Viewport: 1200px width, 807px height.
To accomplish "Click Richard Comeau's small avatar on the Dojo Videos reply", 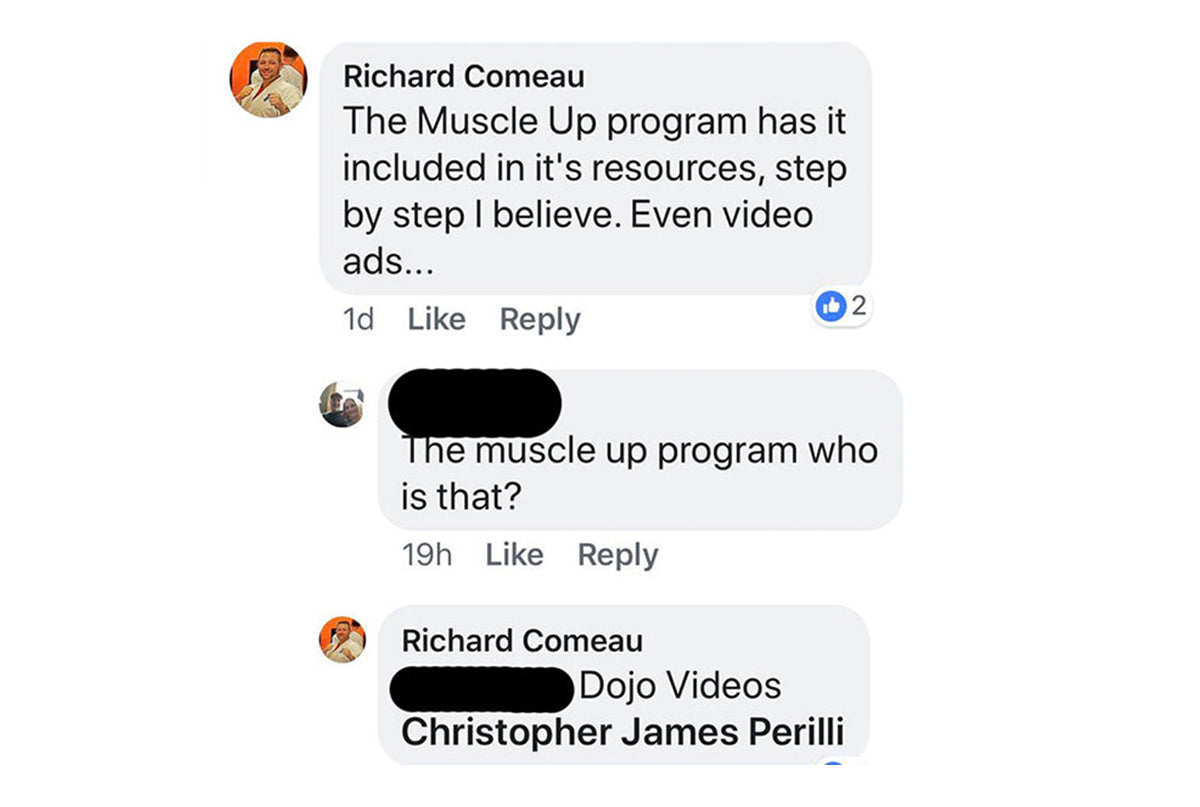I will 342,640.
